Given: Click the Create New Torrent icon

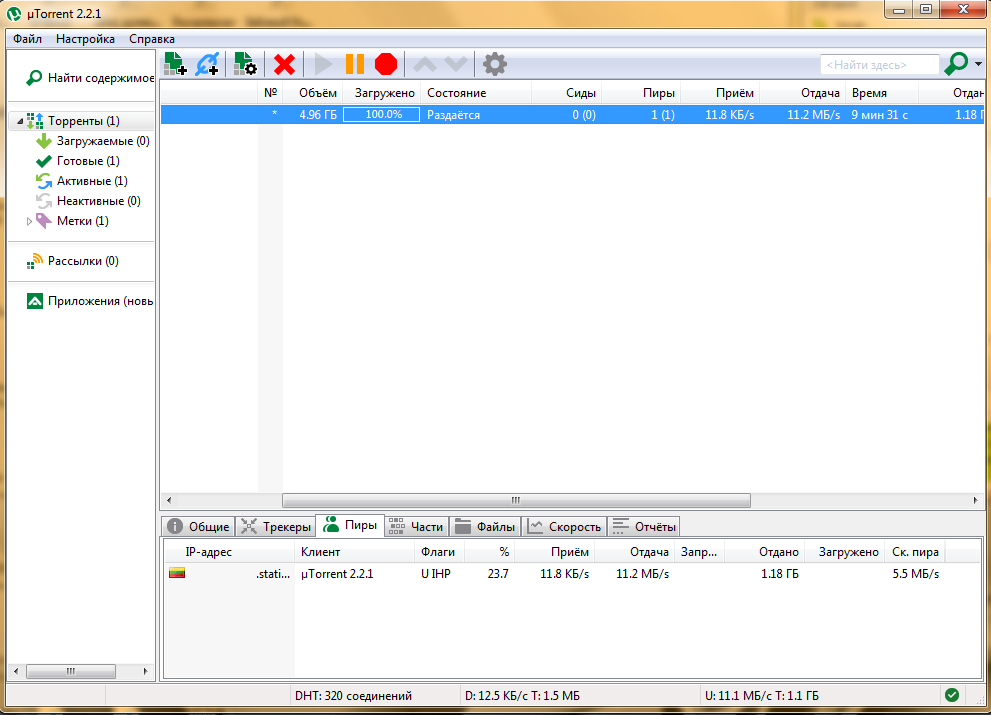Looking at the screenshot, I should click(245, 64).
